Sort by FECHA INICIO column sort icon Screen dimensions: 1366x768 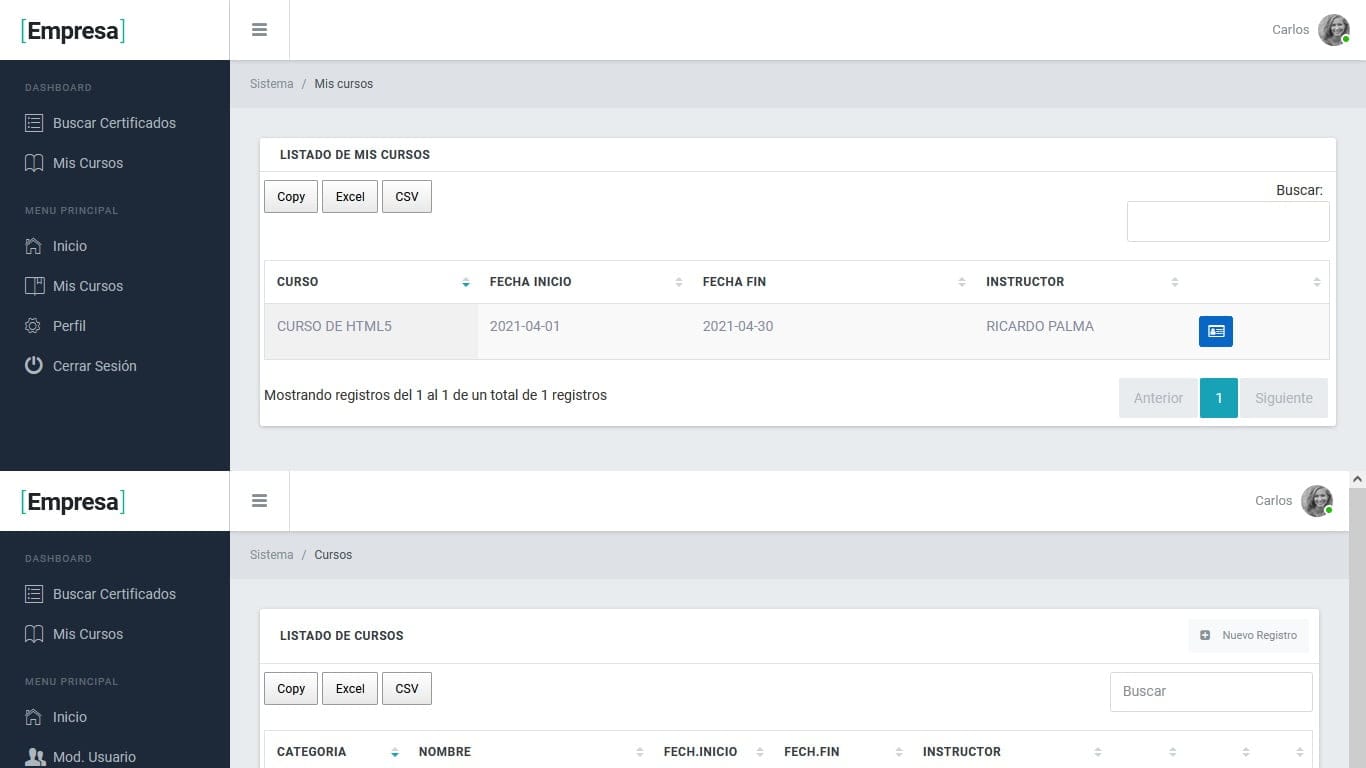coord(679,282)
